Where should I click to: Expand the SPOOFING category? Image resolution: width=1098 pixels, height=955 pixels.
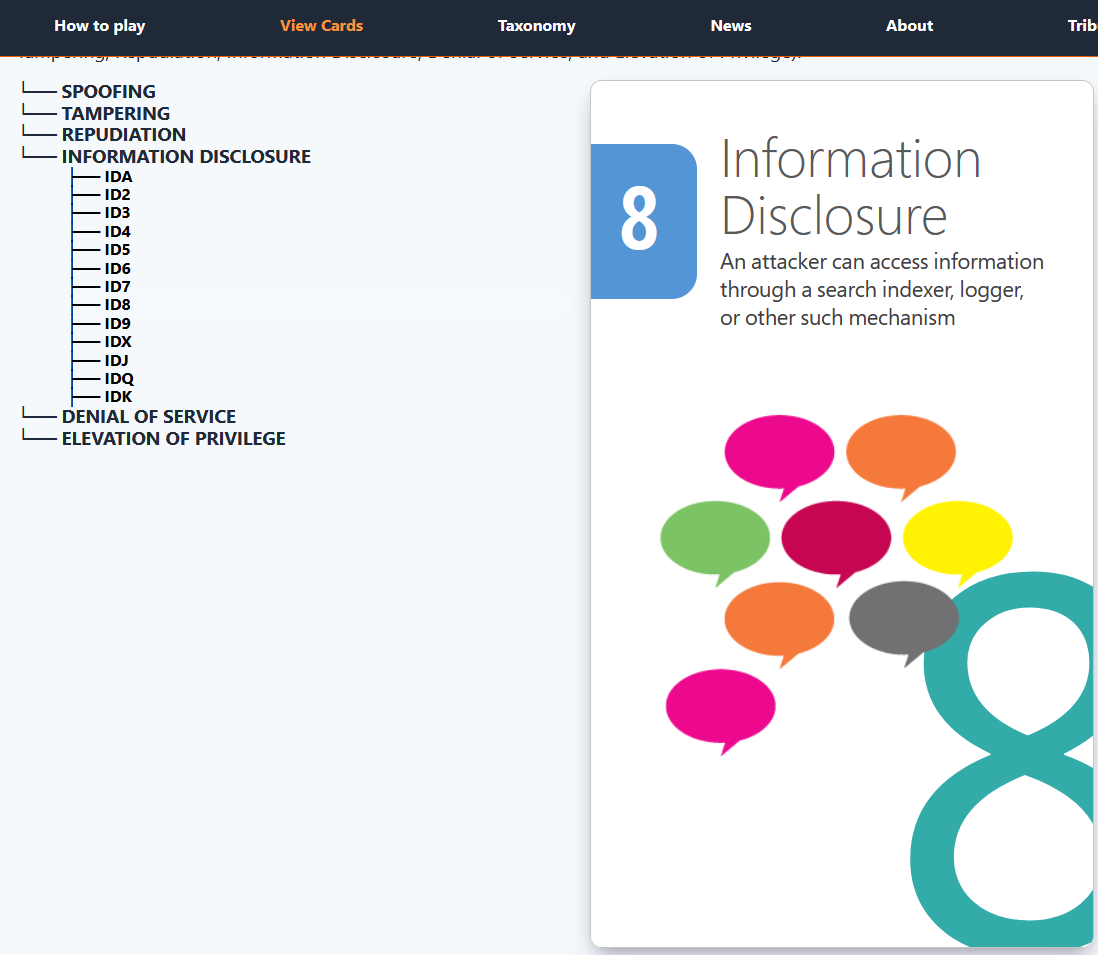(109, 92)
